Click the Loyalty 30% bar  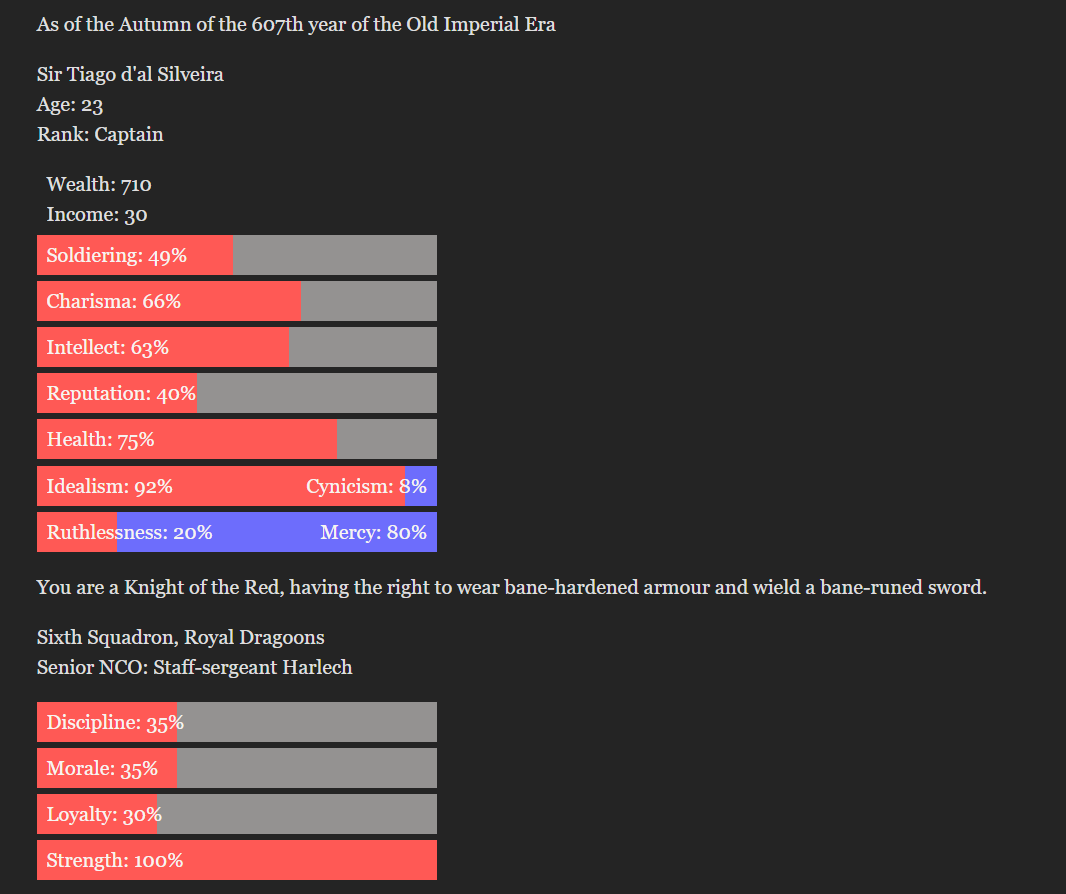click(x=236, y=814)
